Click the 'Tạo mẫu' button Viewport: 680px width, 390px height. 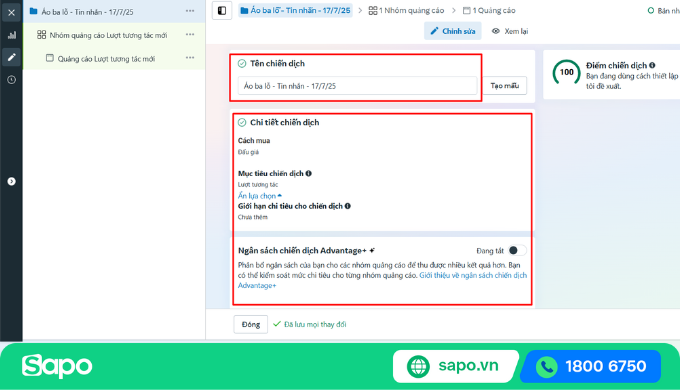505,86
